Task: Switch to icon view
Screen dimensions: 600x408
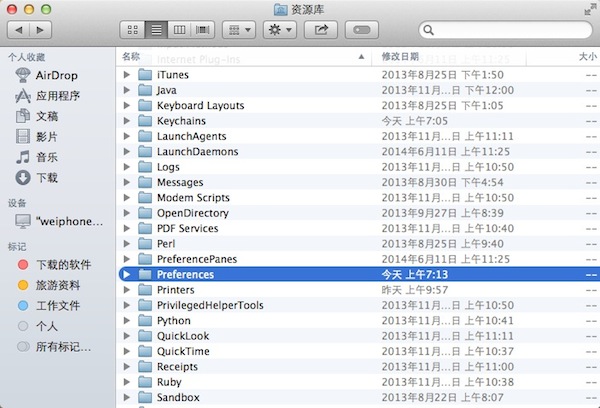Action: coord(132,30)
